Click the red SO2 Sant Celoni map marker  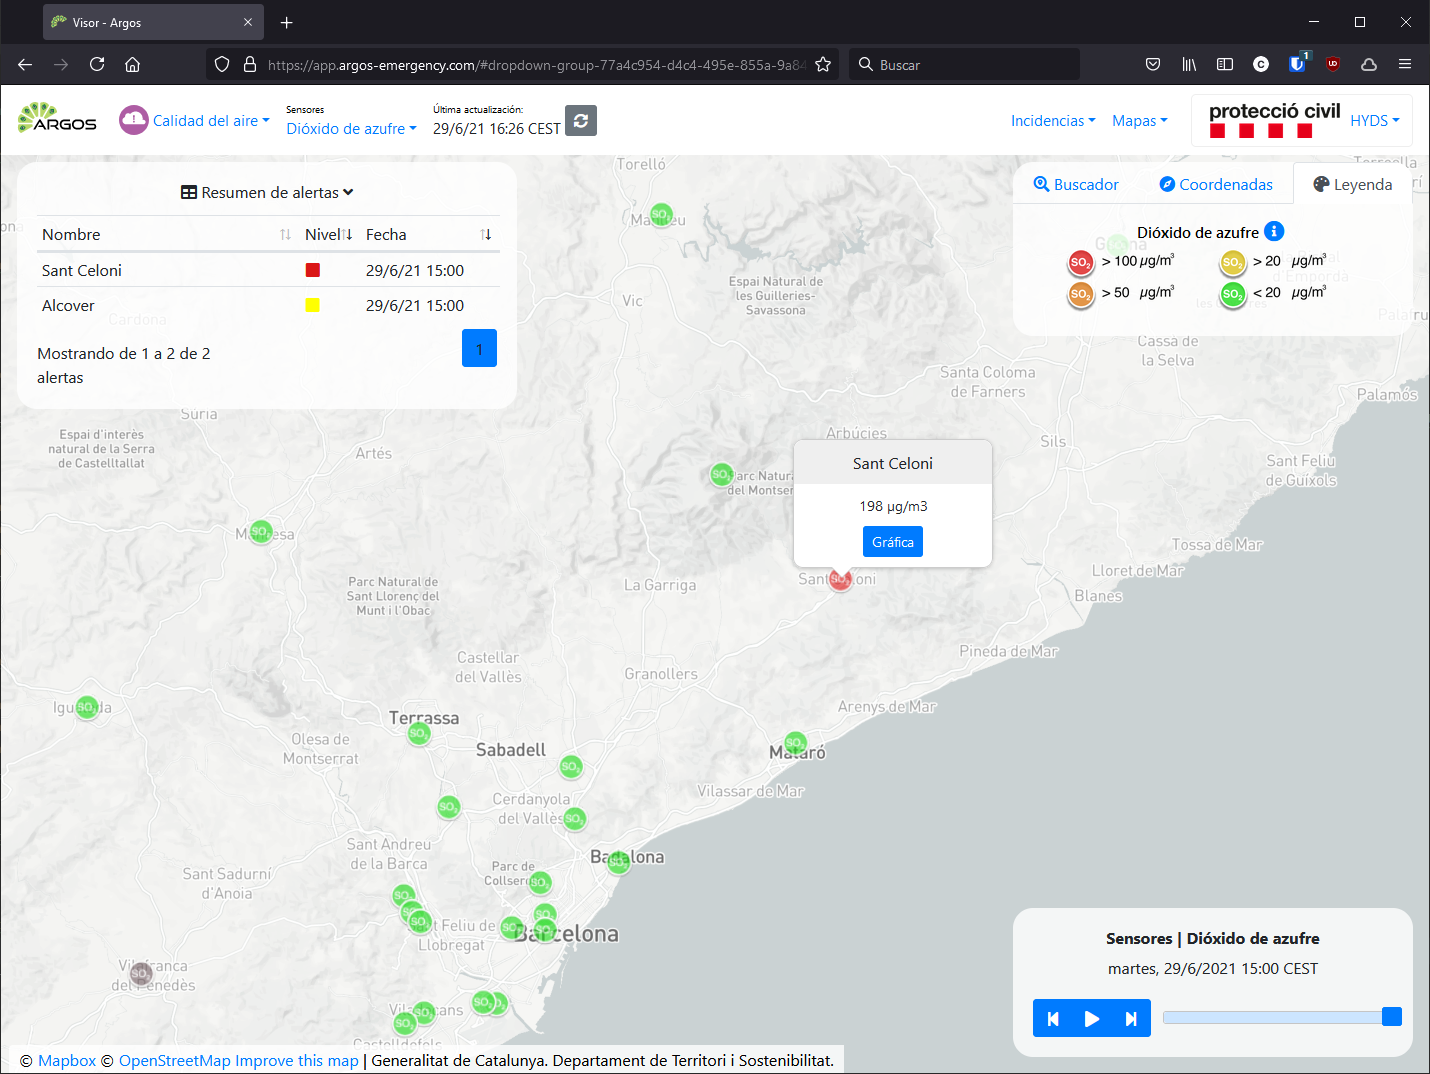click(840, 579)
